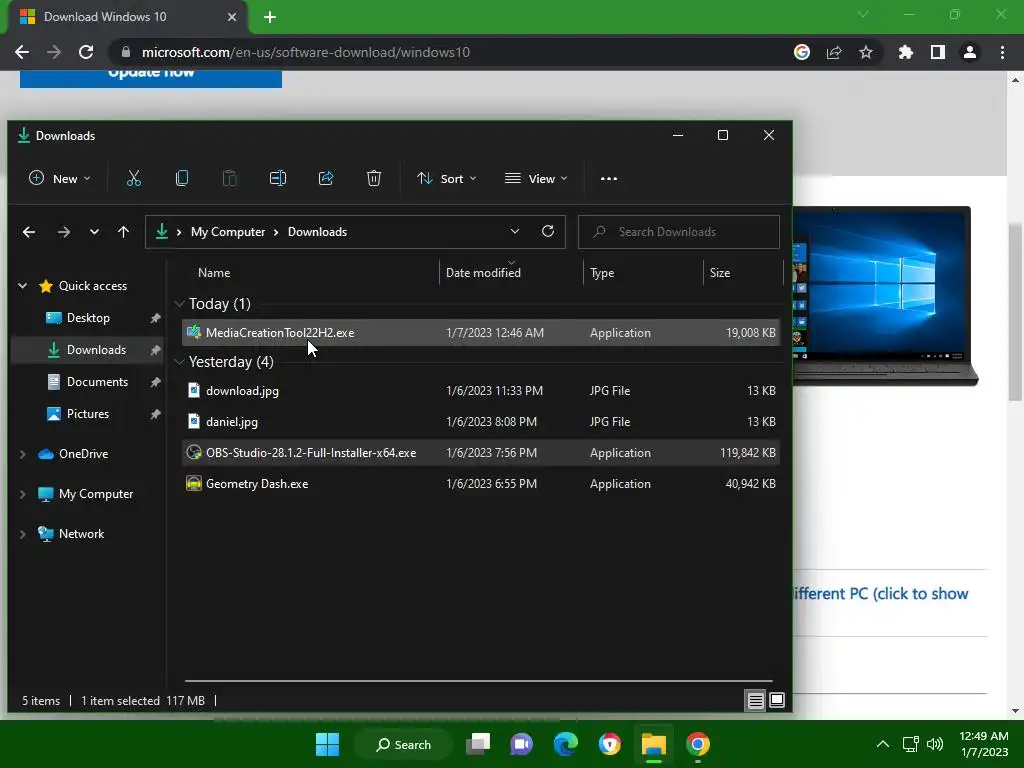Open recent locations dropdown arrow
1024x768 pixels.
click(94, 232)
